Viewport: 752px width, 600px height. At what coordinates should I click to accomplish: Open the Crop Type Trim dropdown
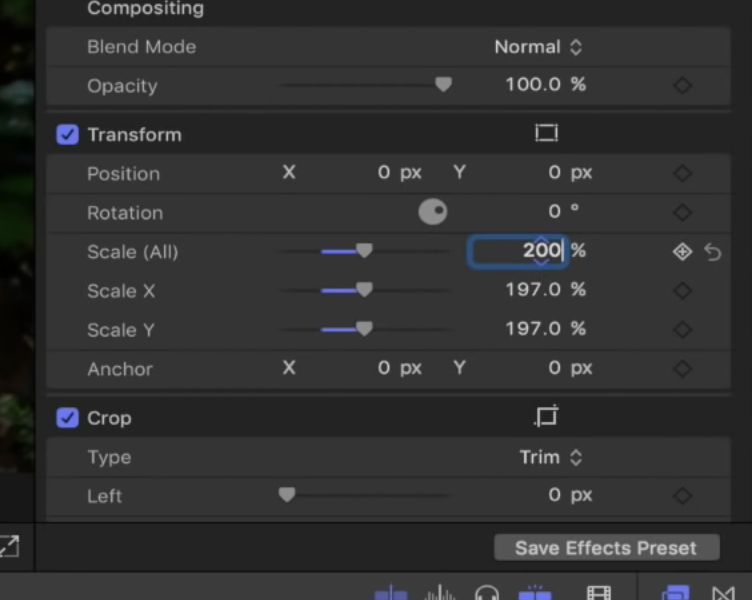tap(550, 457)
